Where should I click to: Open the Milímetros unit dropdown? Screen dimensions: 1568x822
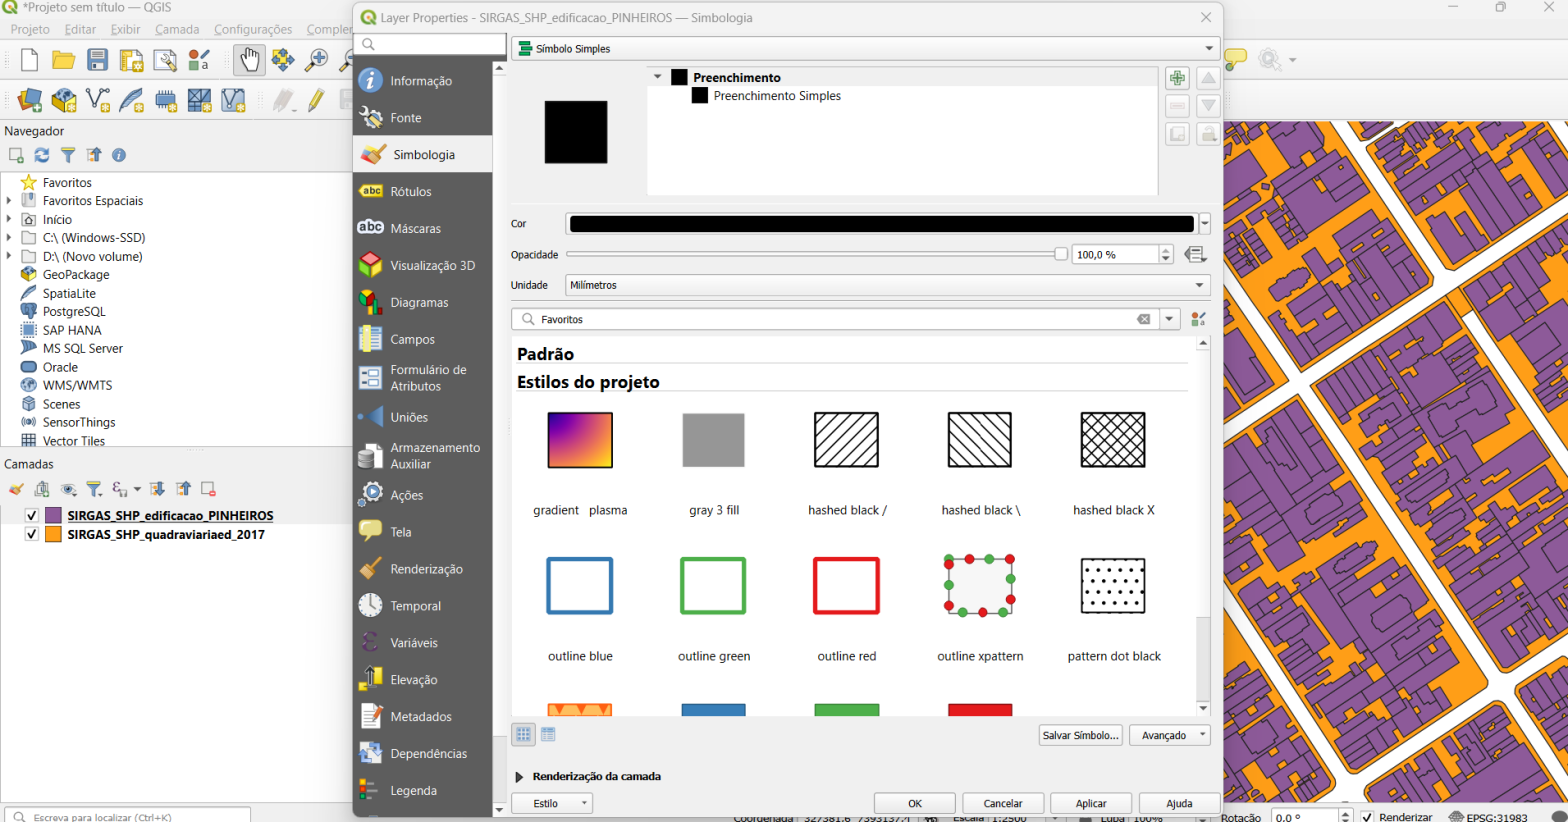tap(887, 285)
